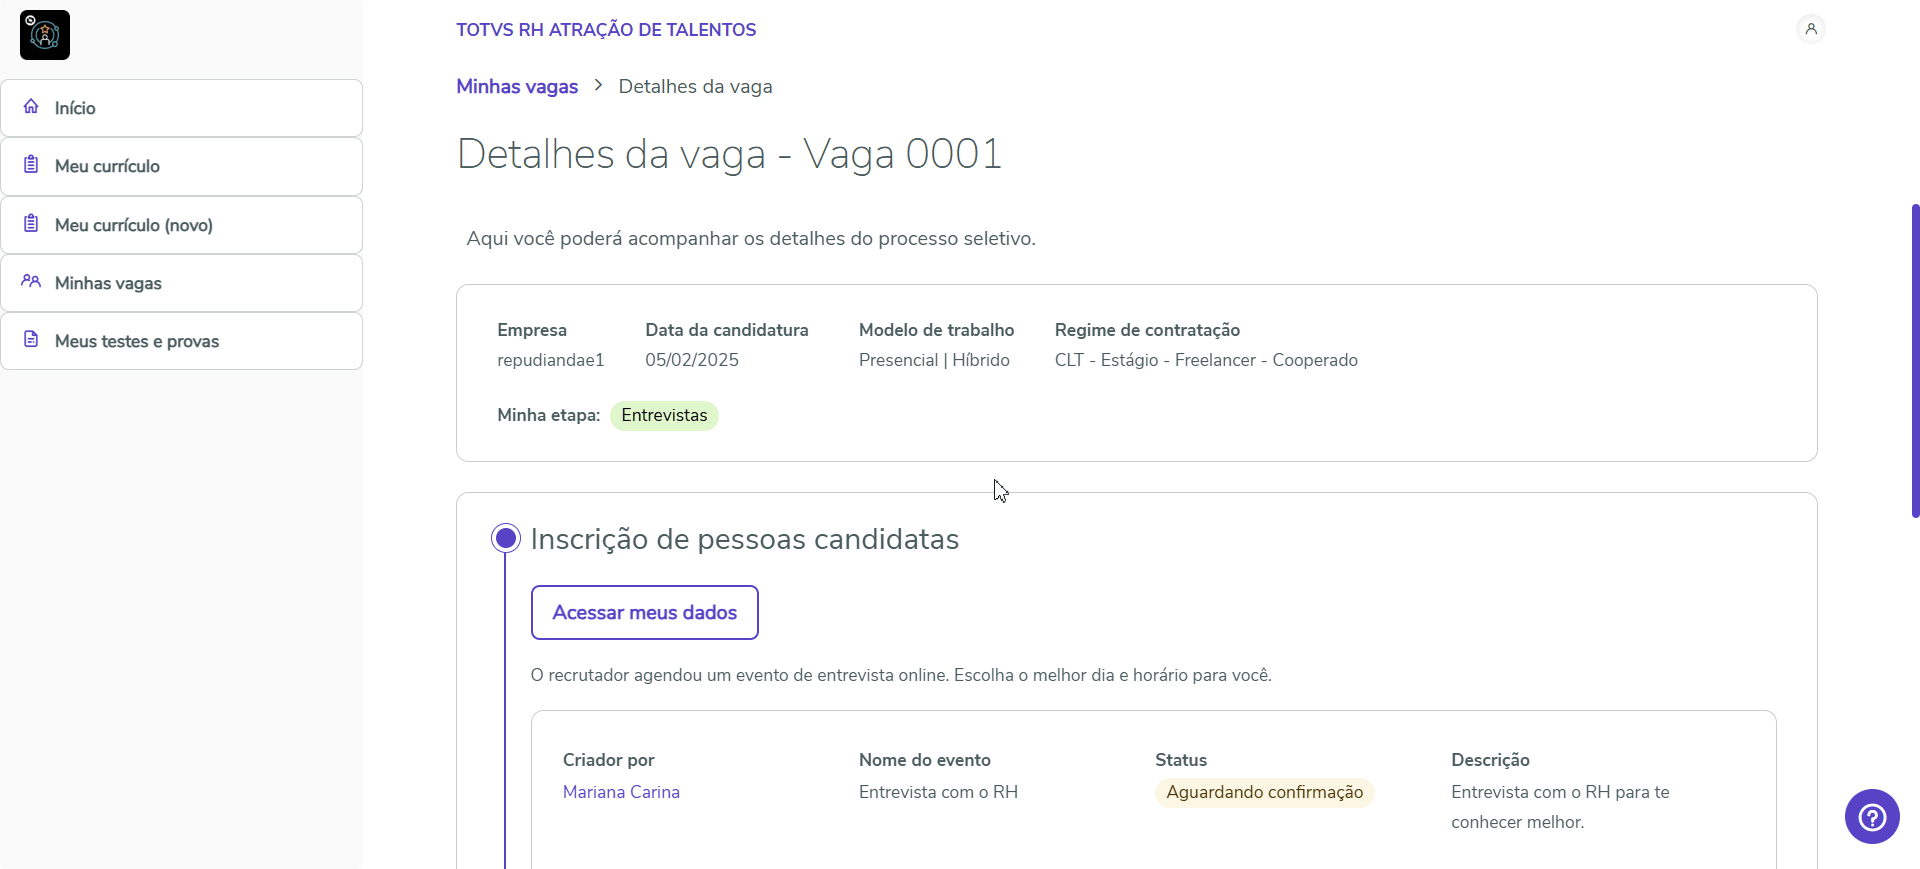Click the page vertical scrollbar

point(1914,360)
